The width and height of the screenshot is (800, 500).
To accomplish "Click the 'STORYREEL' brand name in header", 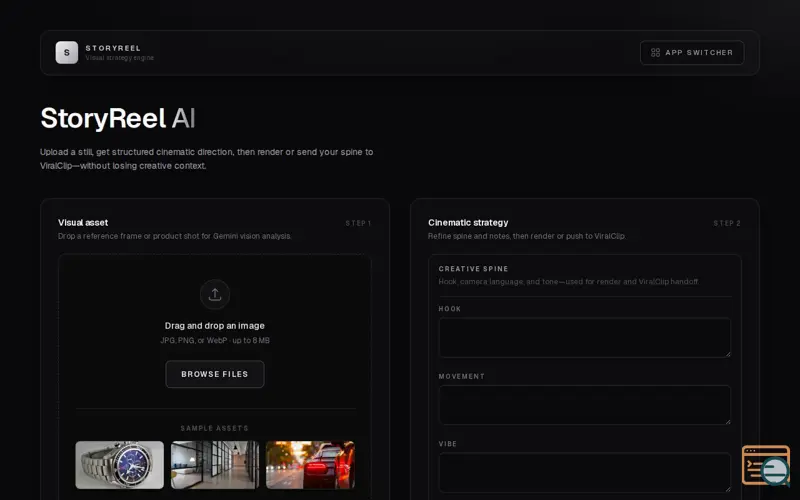I will (113, 48).
